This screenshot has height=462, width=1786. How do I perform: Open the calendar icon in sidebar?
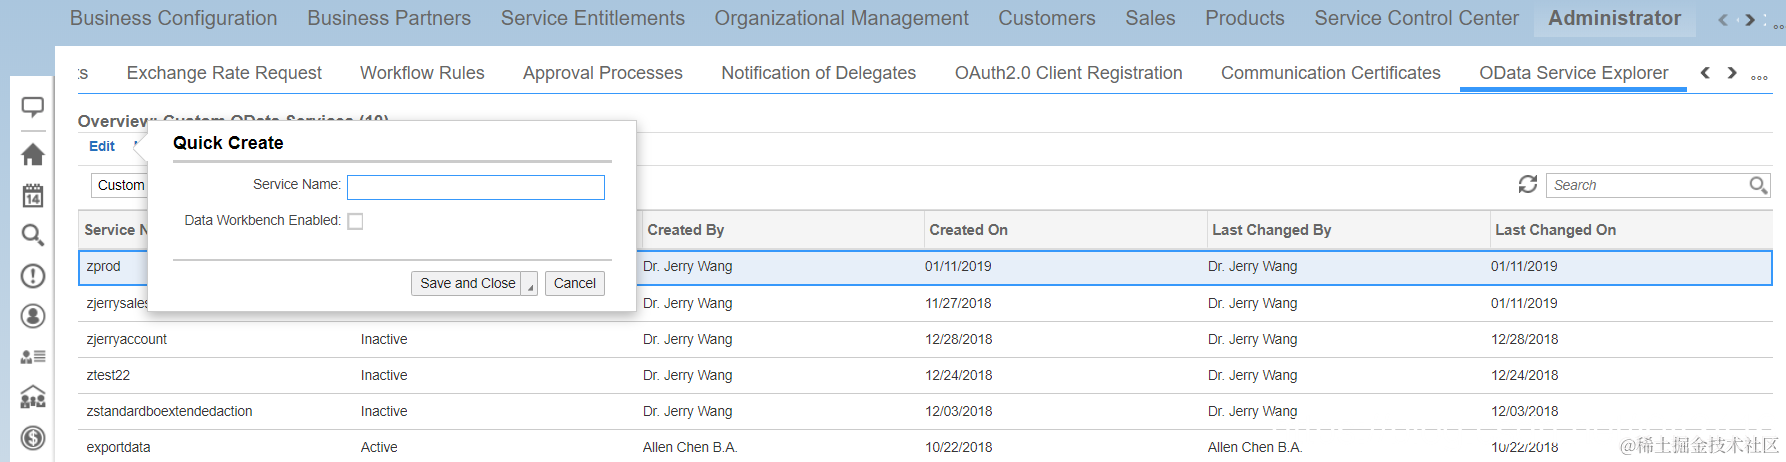[x=33, y=195]
